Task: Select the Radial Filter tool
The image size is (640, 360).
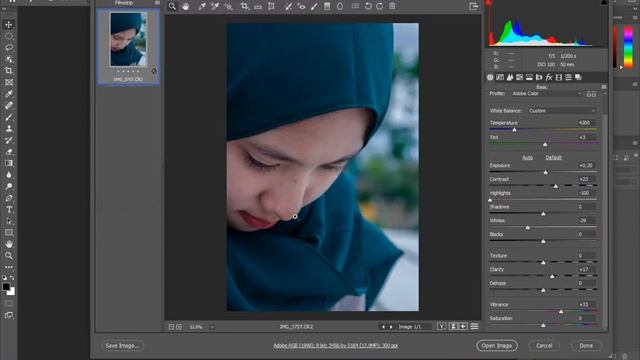Action: pyautogui.click(x=340, y=6)
